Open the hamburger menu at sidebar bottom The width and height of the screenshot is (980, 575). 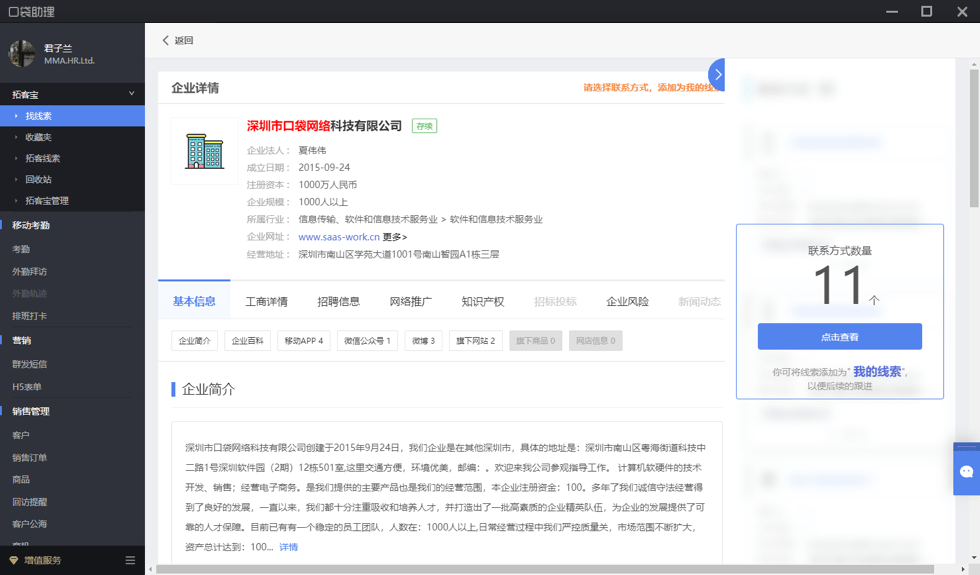click(x=130, y=561)
